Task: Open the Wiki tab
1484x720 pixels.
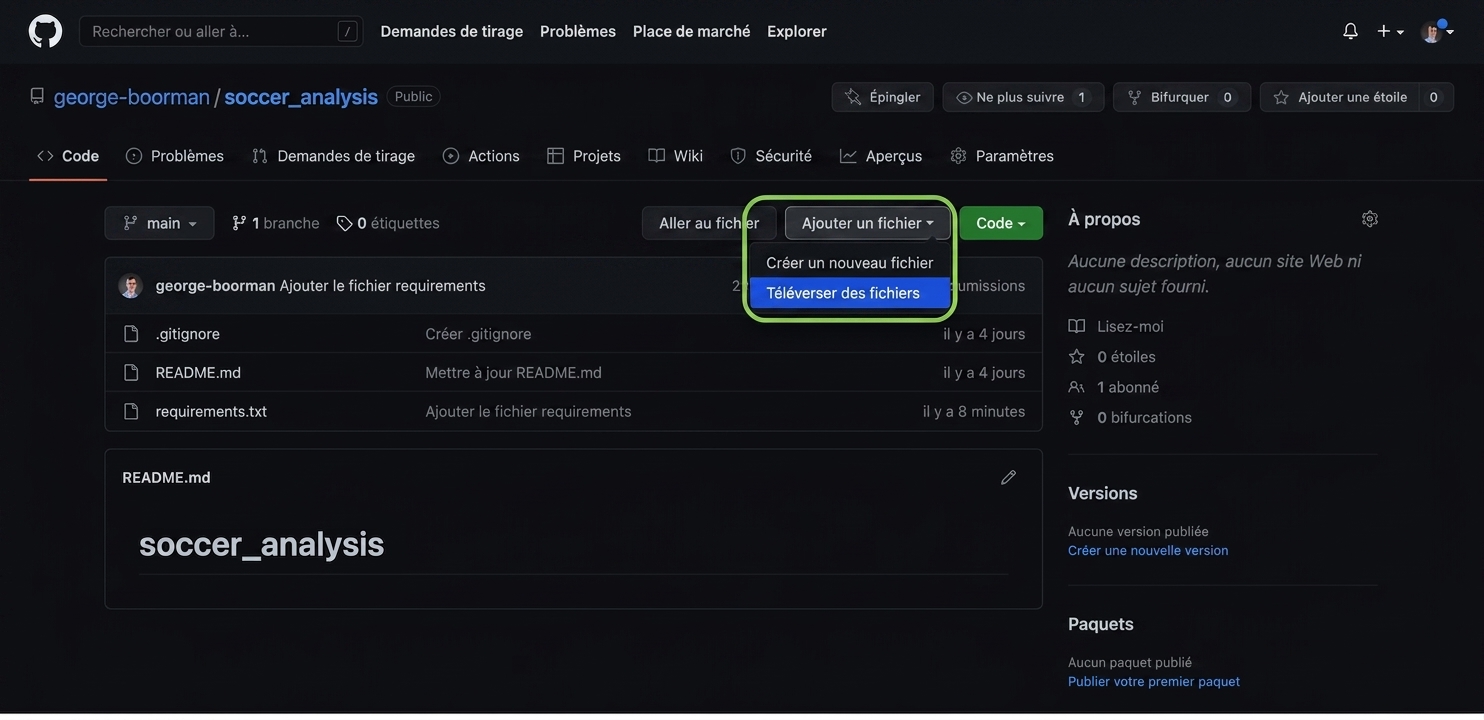Action: tap(676, 156)
